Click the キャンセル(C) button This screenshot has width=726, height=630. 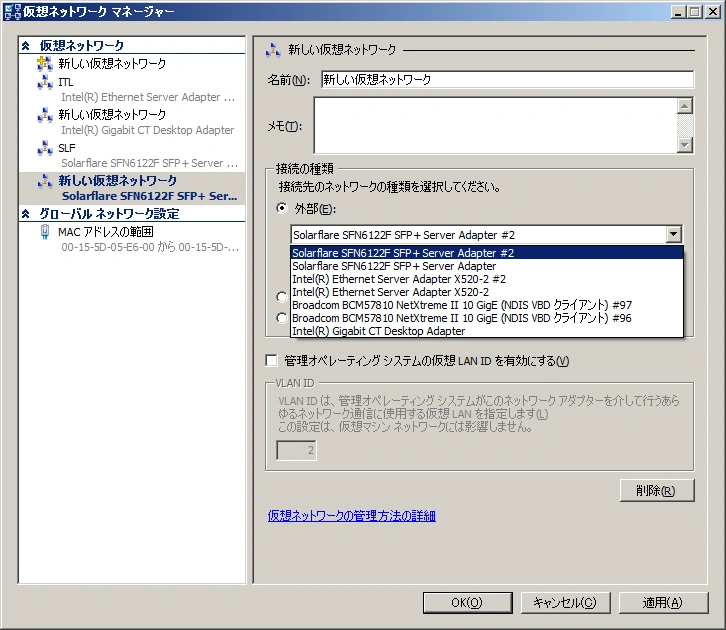565,602
